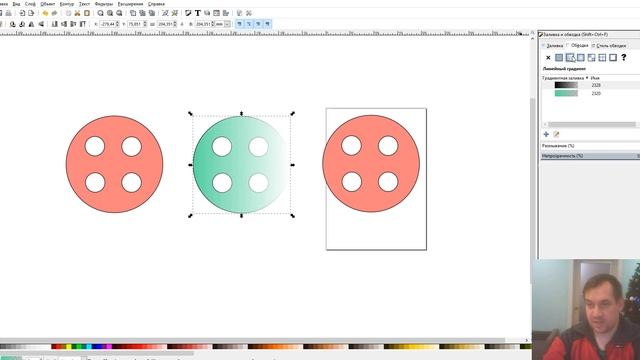Open the Справка menu
Screen dimensions: 640x360
coord(156,4)
